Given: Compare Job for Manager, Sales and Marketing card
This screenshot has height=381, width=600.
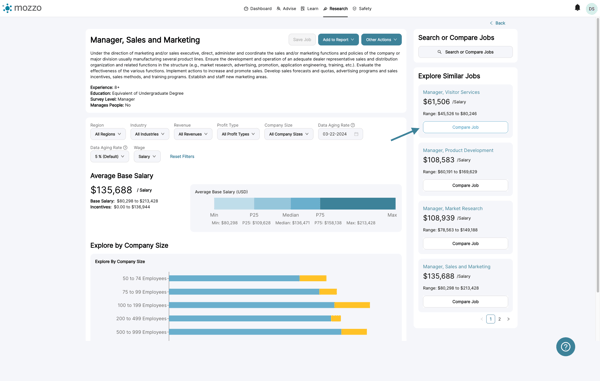Looking at the screenshot, I should click(x=465, y=302).
